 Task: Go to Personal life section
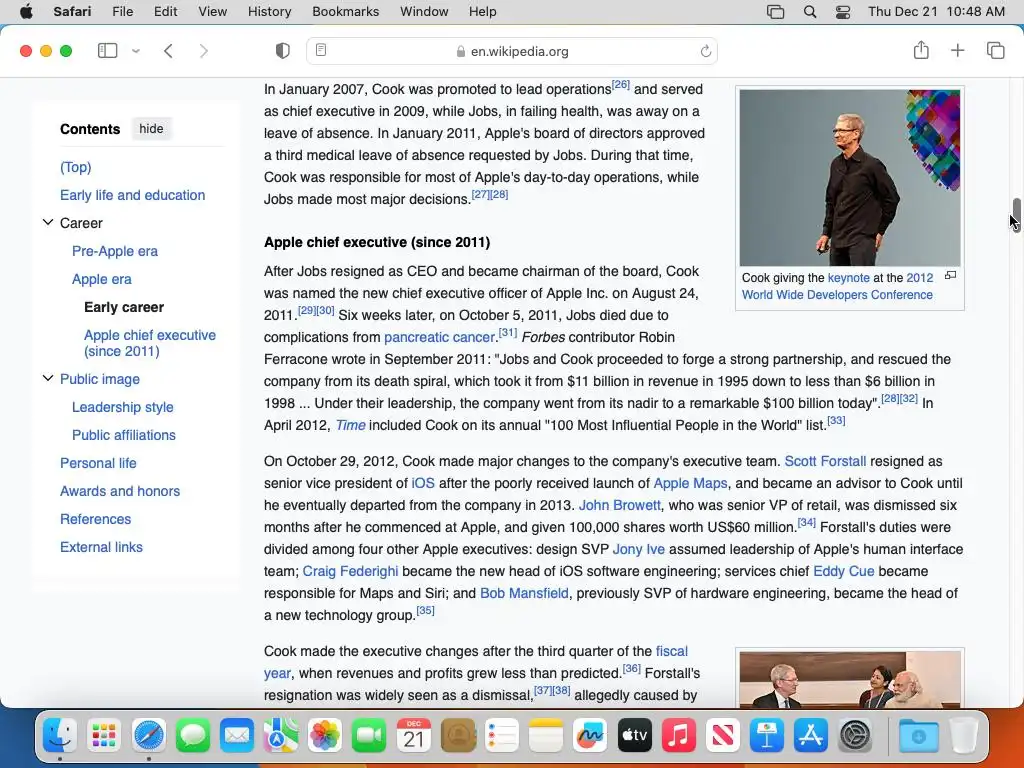click(99, 464)
